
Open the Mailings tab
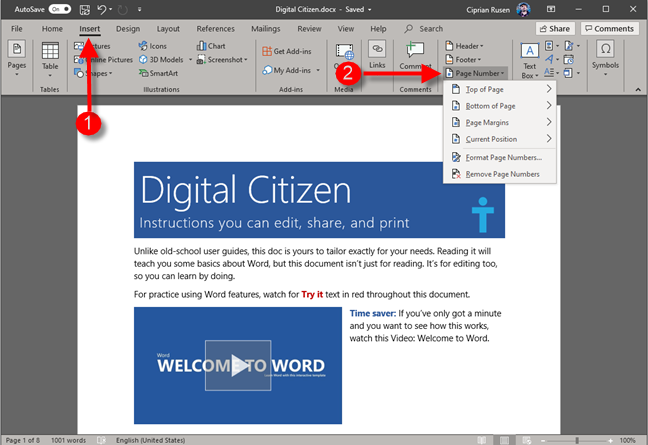point(266,29)
